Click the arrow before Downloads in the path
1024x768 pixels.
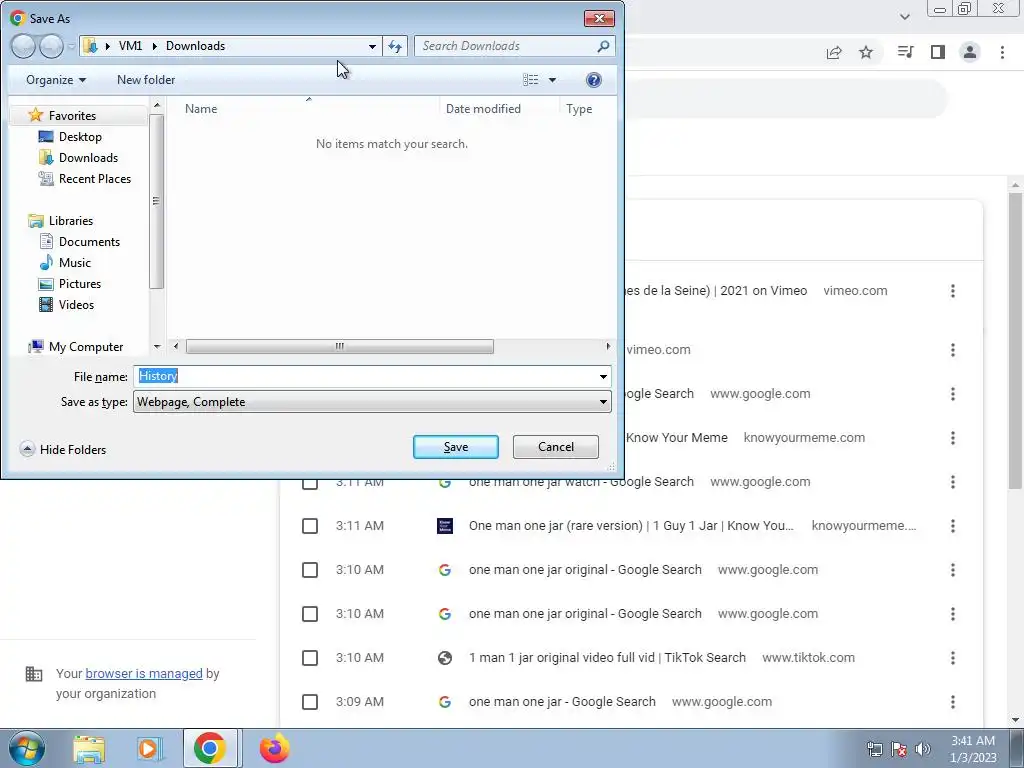[155, 46]
